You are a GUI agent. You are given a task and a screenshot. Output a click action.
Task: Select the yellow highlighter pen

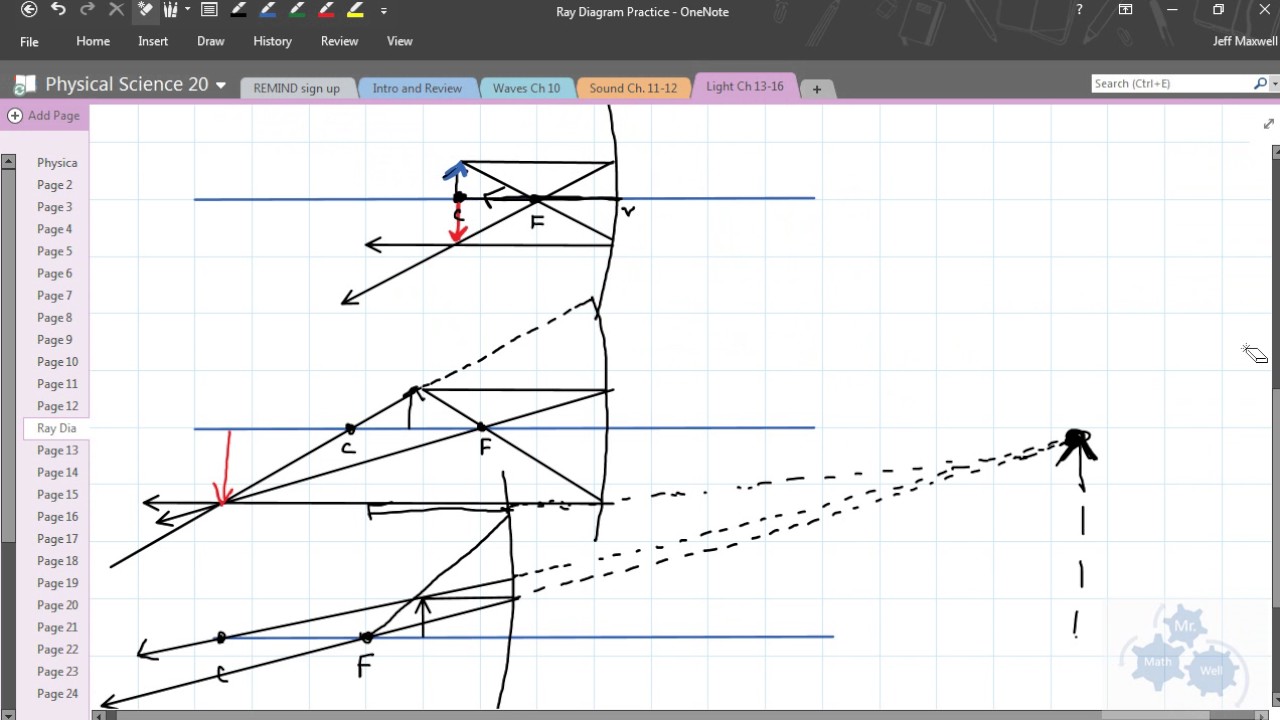(x=355, y=10)
